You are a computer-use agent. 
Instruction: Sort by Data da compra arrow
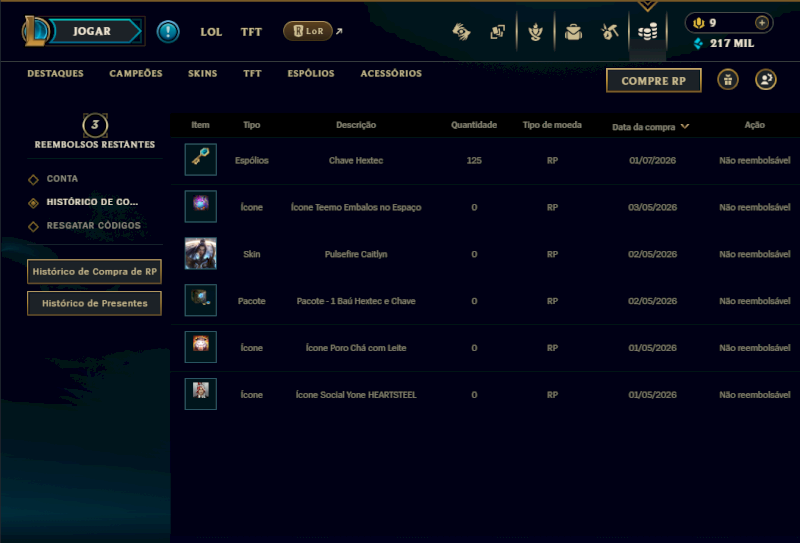[685, 126]
